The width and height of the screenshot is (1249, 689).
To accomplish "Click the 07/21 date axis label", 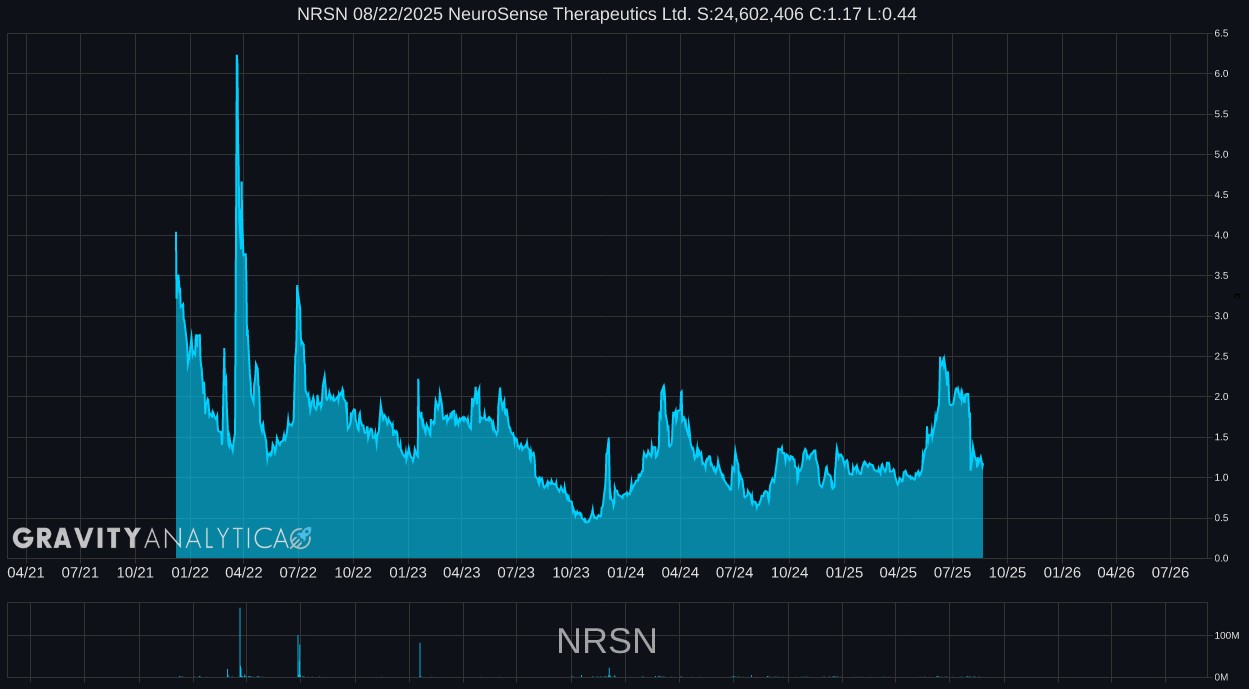I will [80, 572].
